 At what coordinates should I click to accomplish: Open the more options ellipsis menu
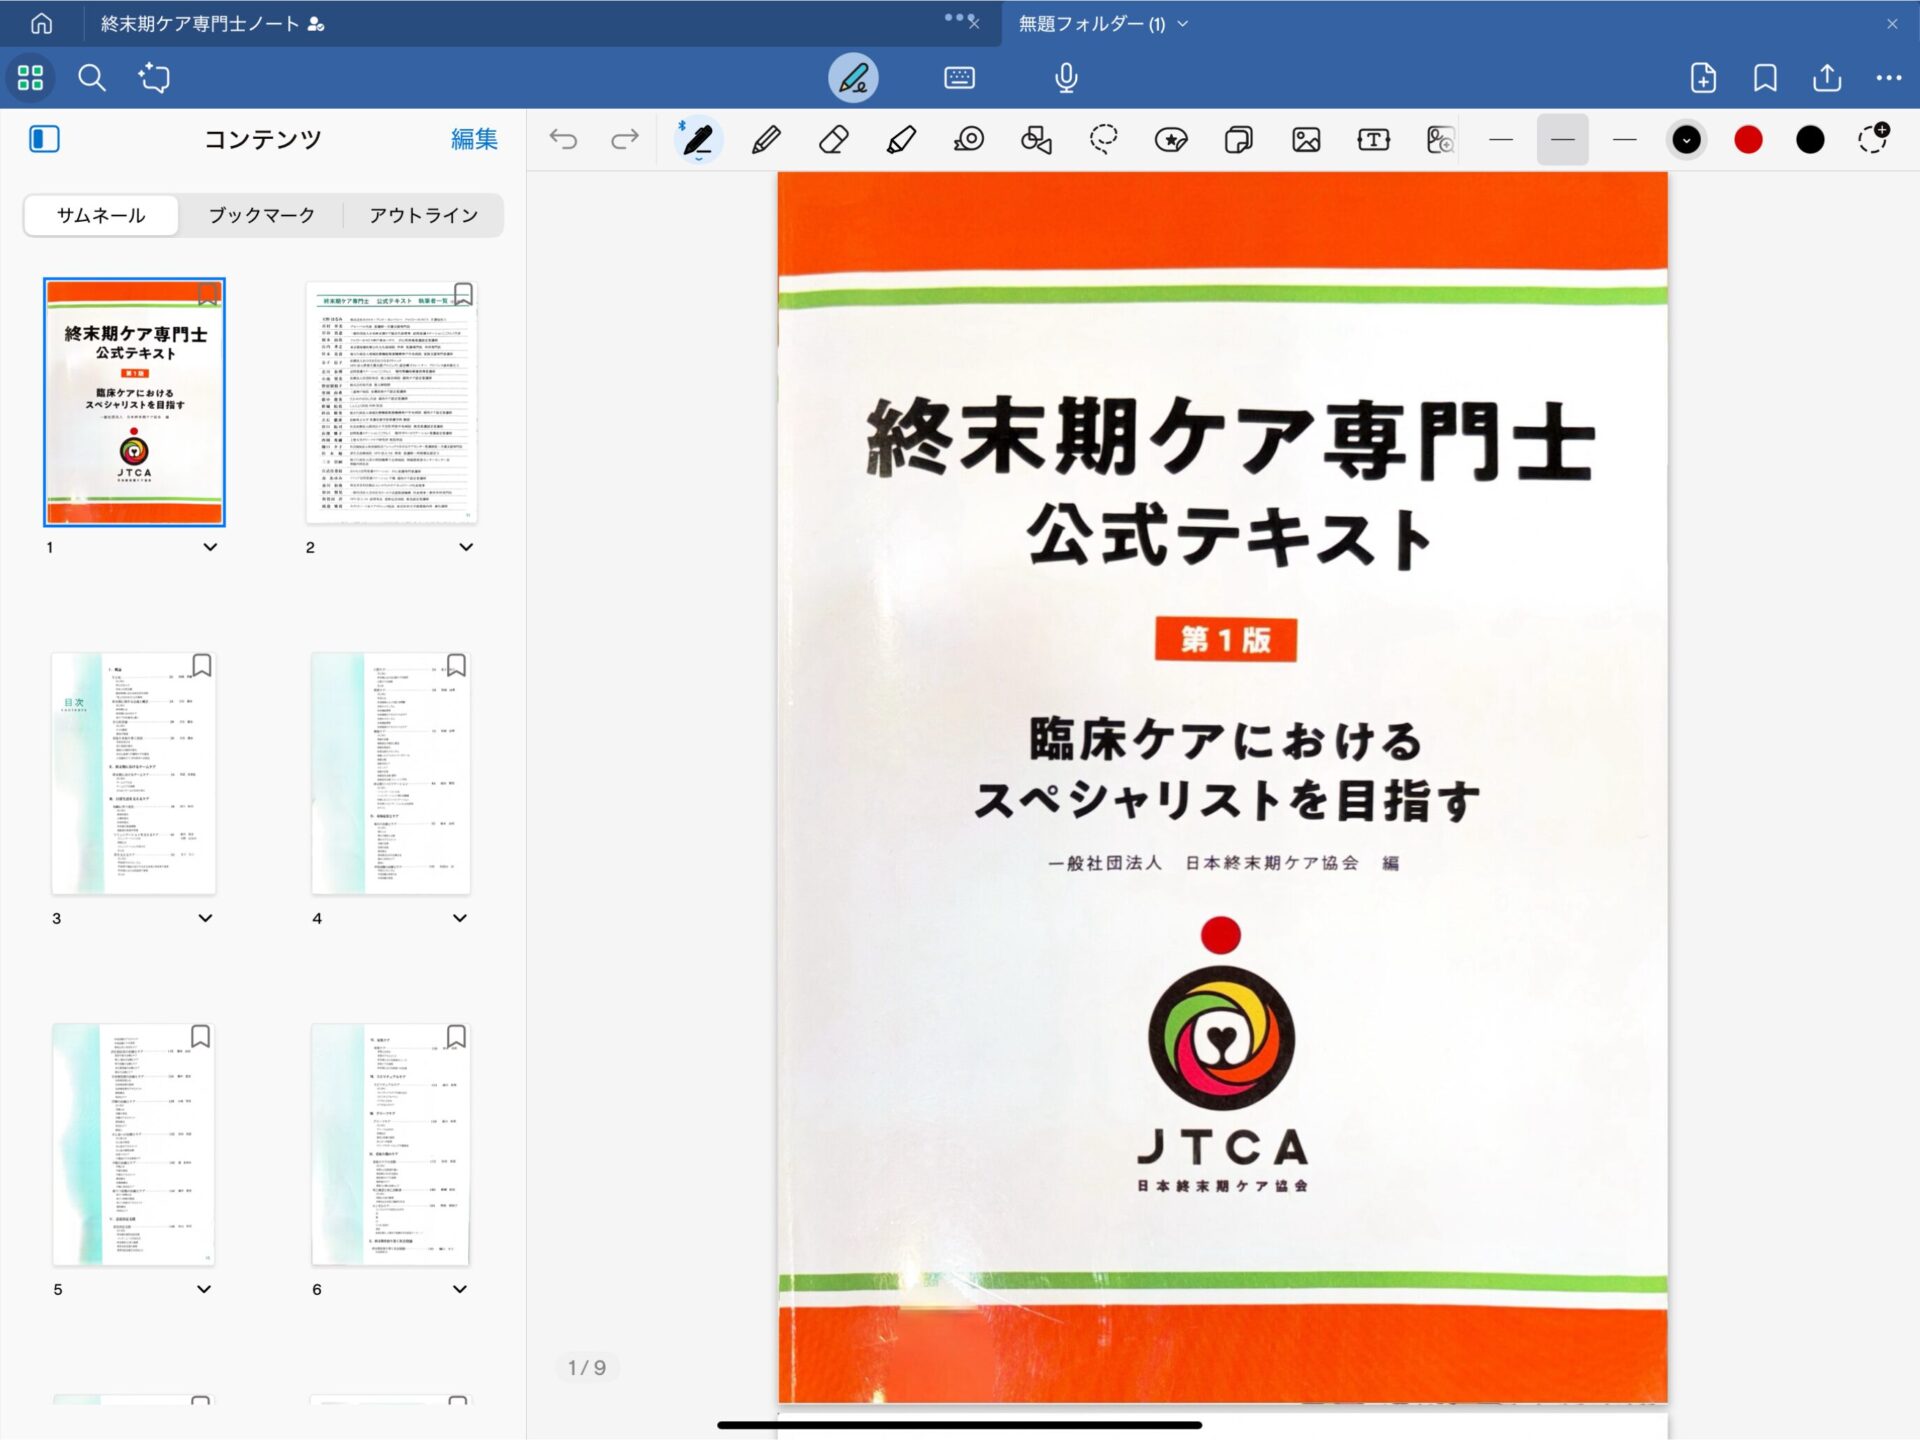pyautogui.click(x=1888, y=78)
